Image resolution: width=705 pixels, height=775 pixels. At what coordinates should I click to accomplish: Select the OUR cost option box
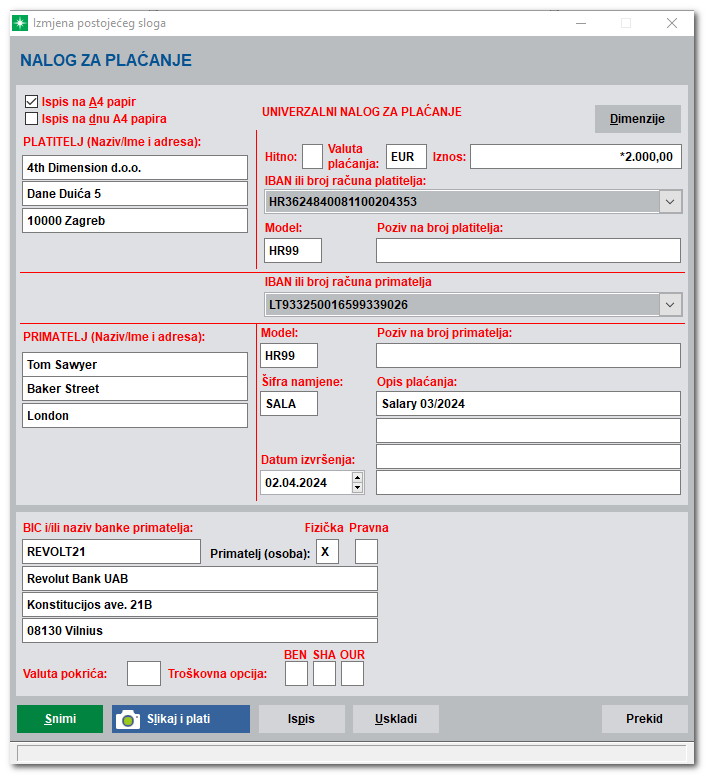click(352, 674)
